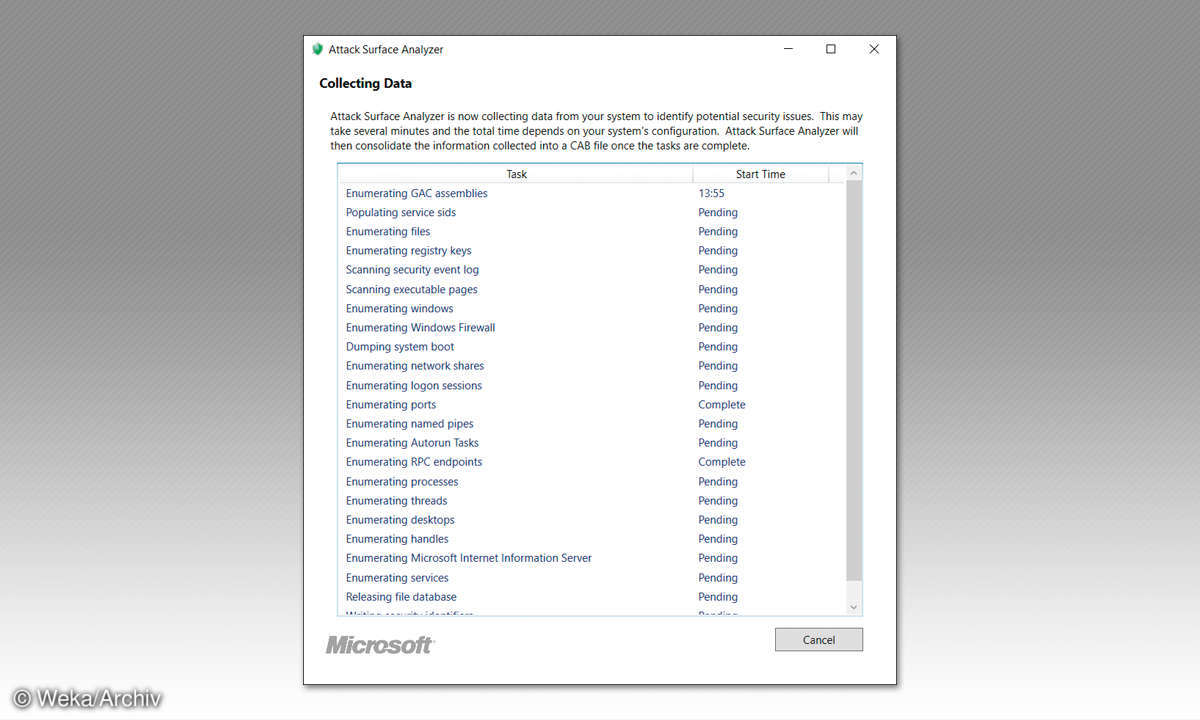Click the Task column header

point(516,174)
